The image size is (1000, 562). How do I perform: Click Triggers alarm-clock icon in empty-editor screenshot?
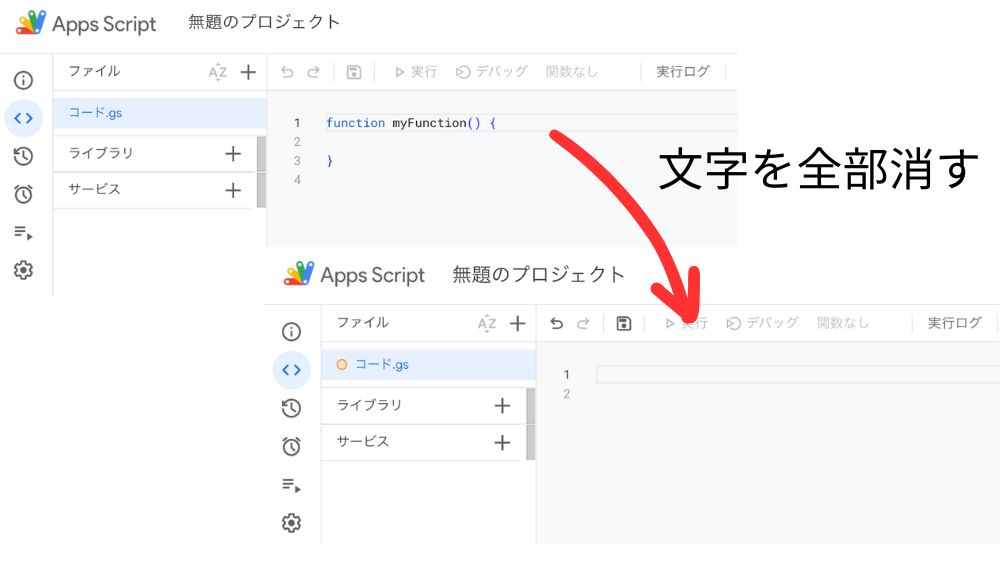pos(291,446)
